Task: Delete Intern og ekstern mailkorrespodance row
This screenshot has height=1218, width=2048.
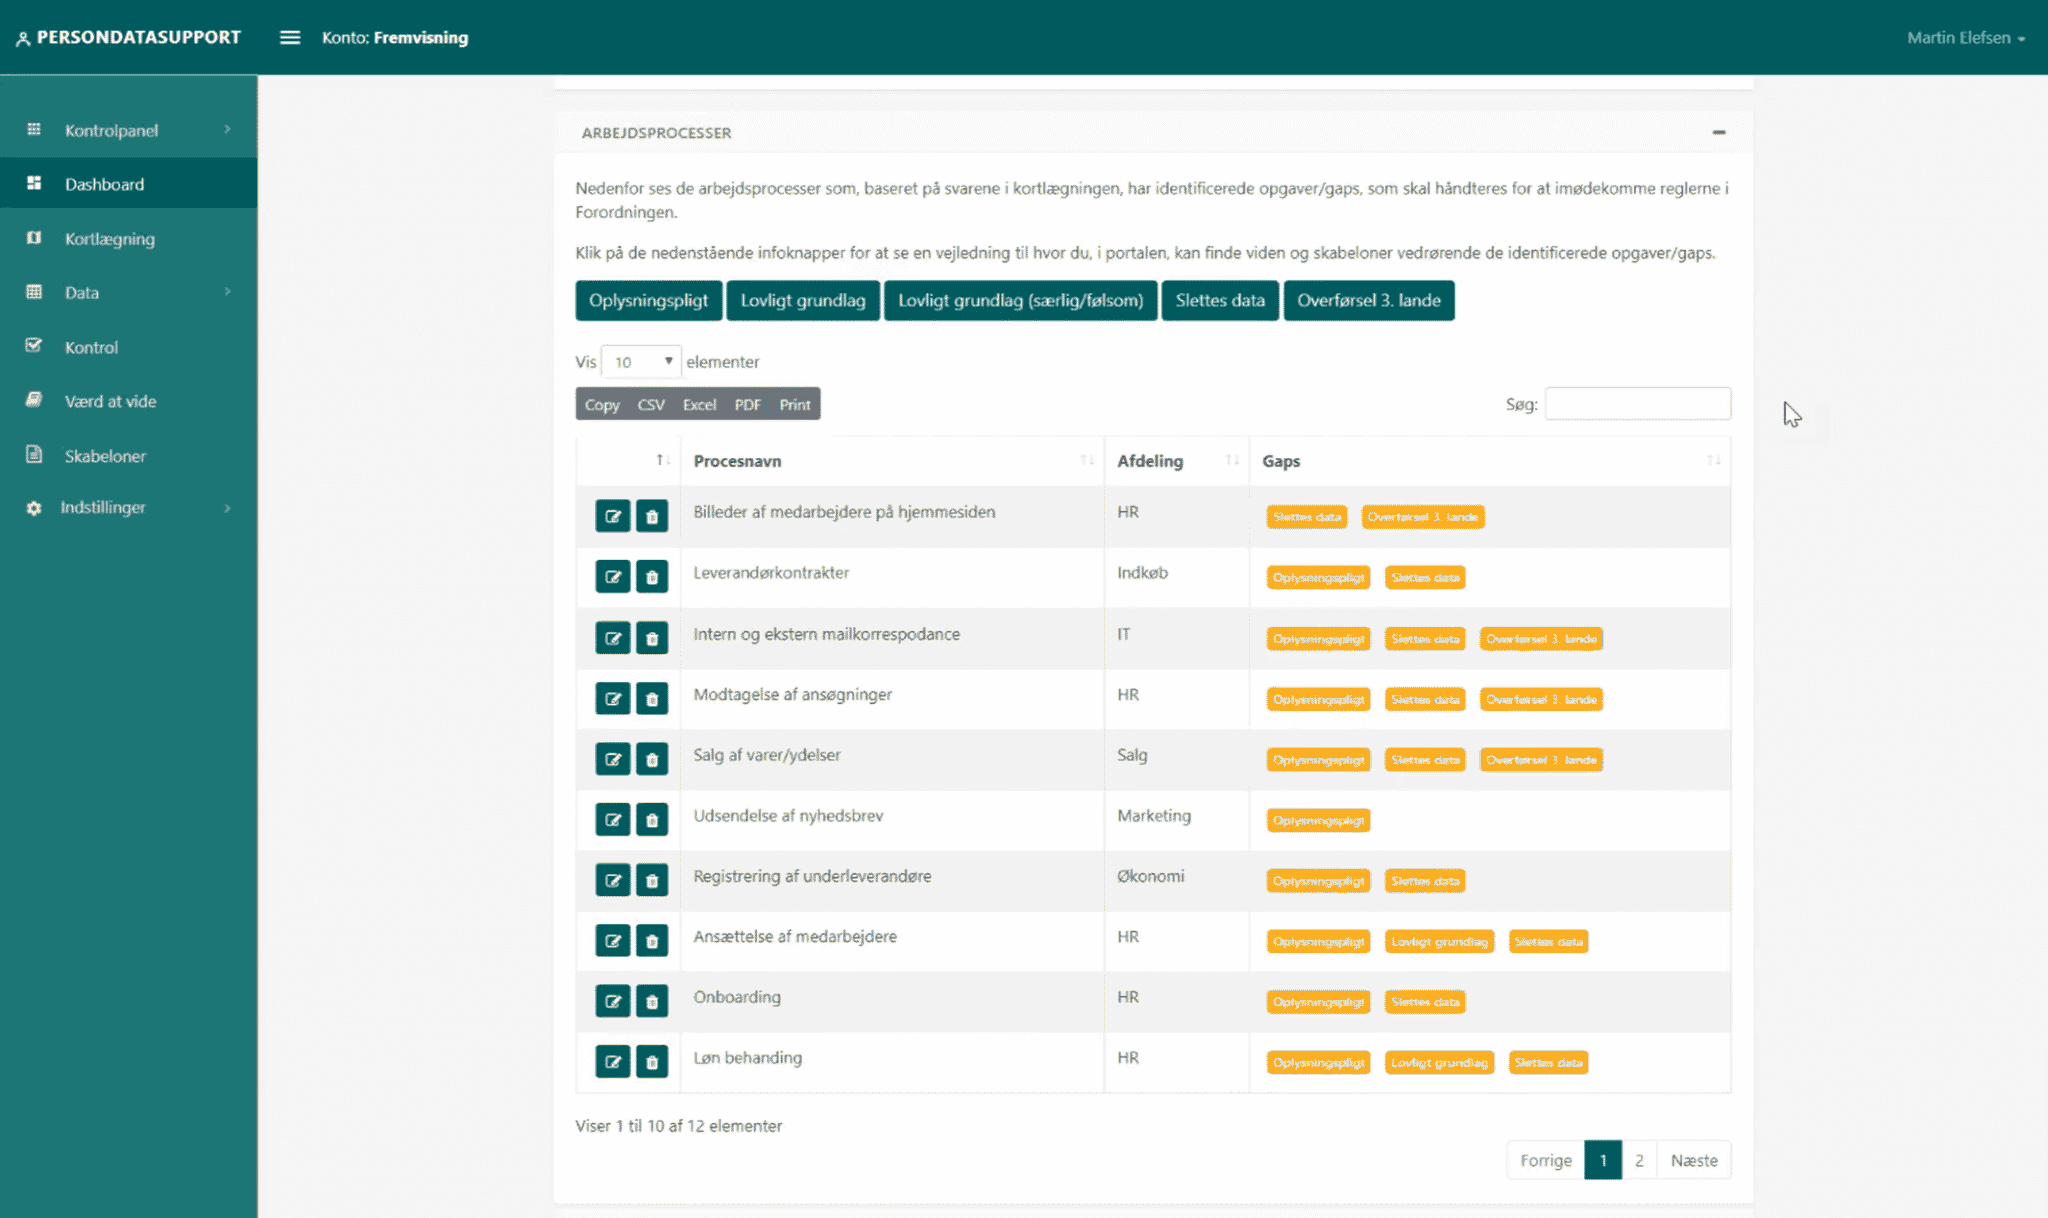Action: point(652,638)
